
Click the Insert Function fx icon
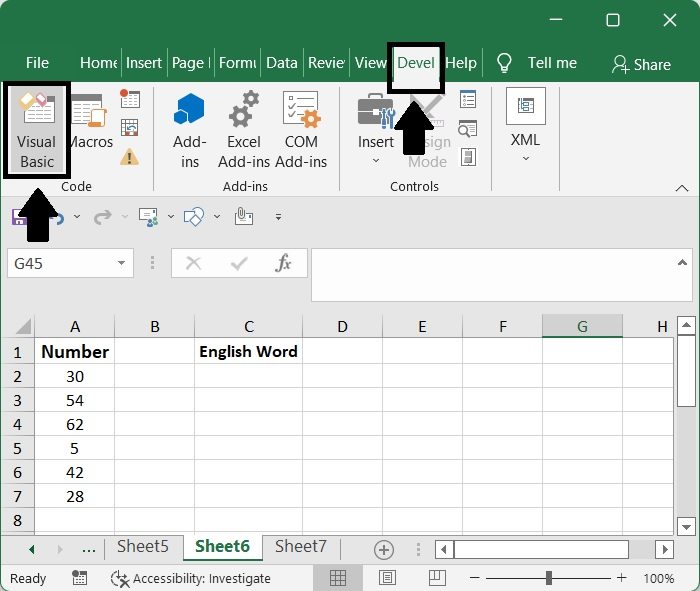(x=284, y=264)
